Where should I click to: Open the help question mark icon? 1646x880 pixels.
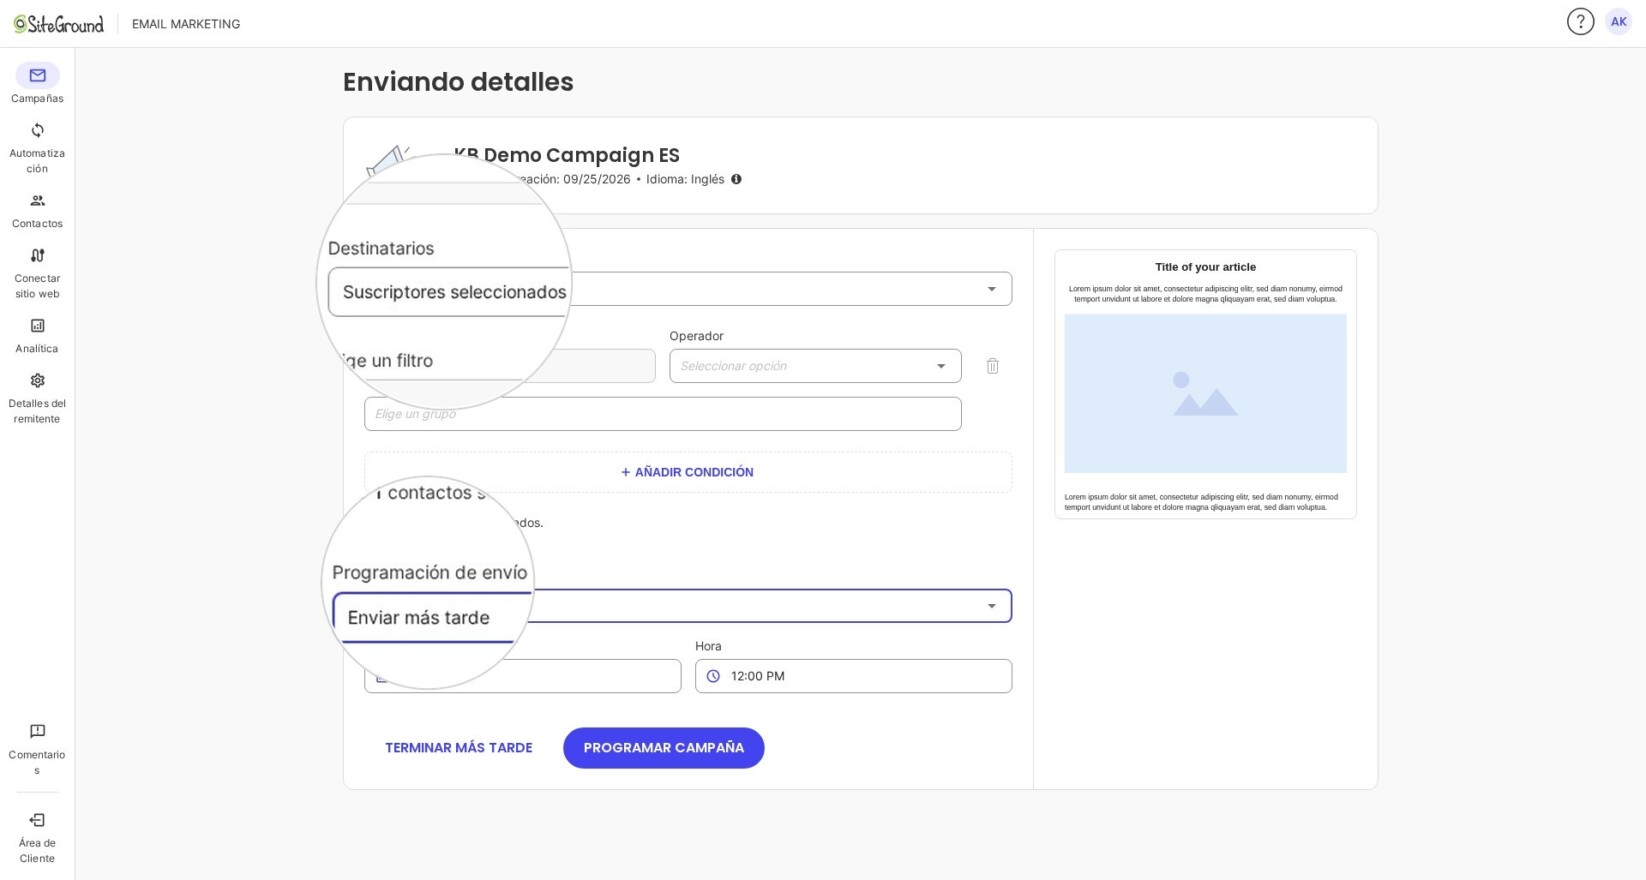pos(1580,22)
